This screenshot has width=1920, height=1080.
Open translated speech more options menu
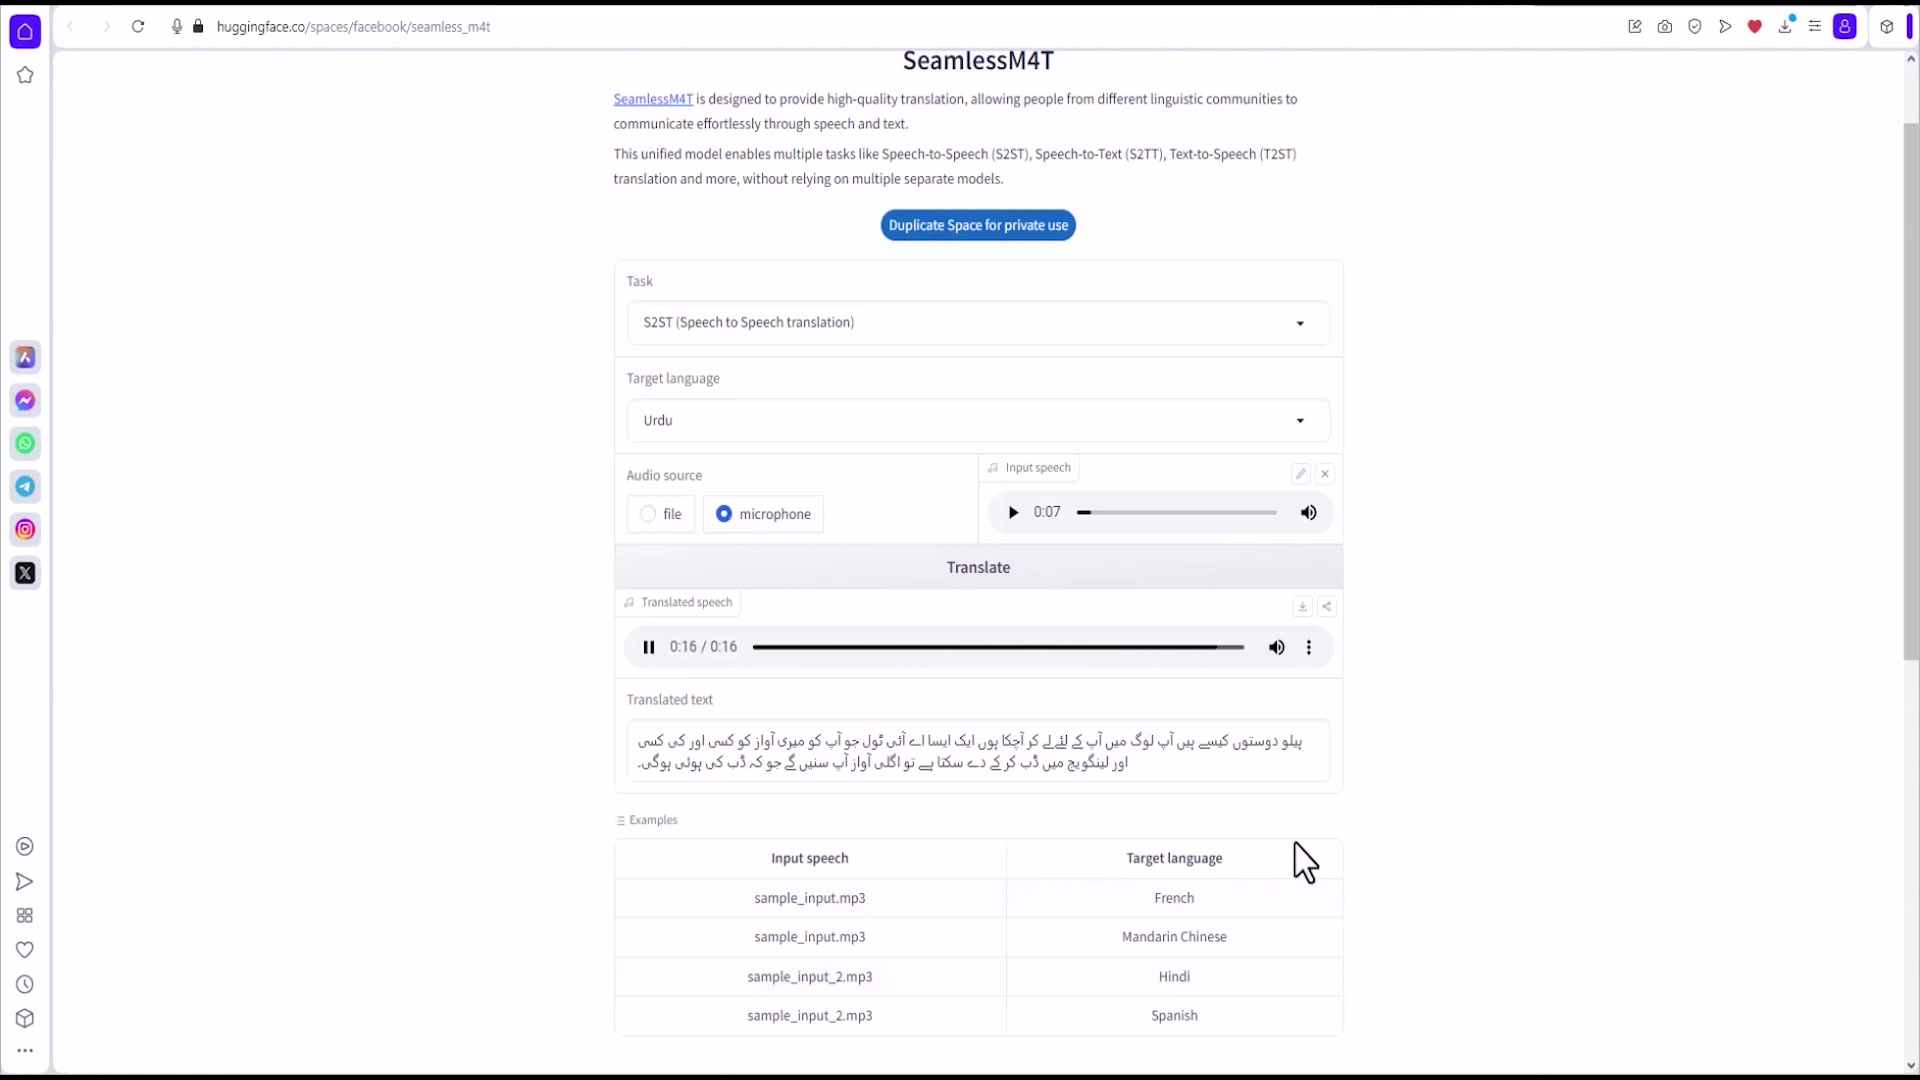point(1309,648)
